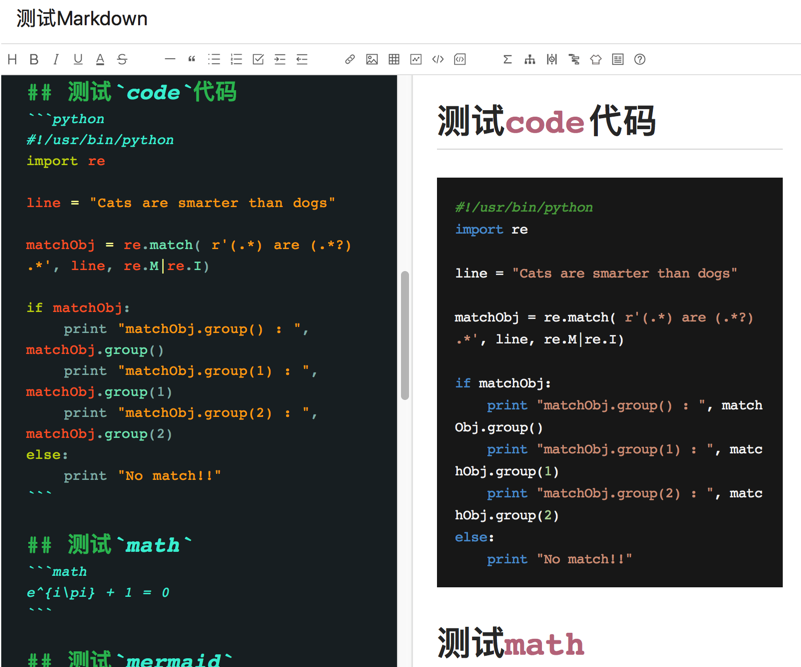Toggle bold formatting

tap(34, 59)
